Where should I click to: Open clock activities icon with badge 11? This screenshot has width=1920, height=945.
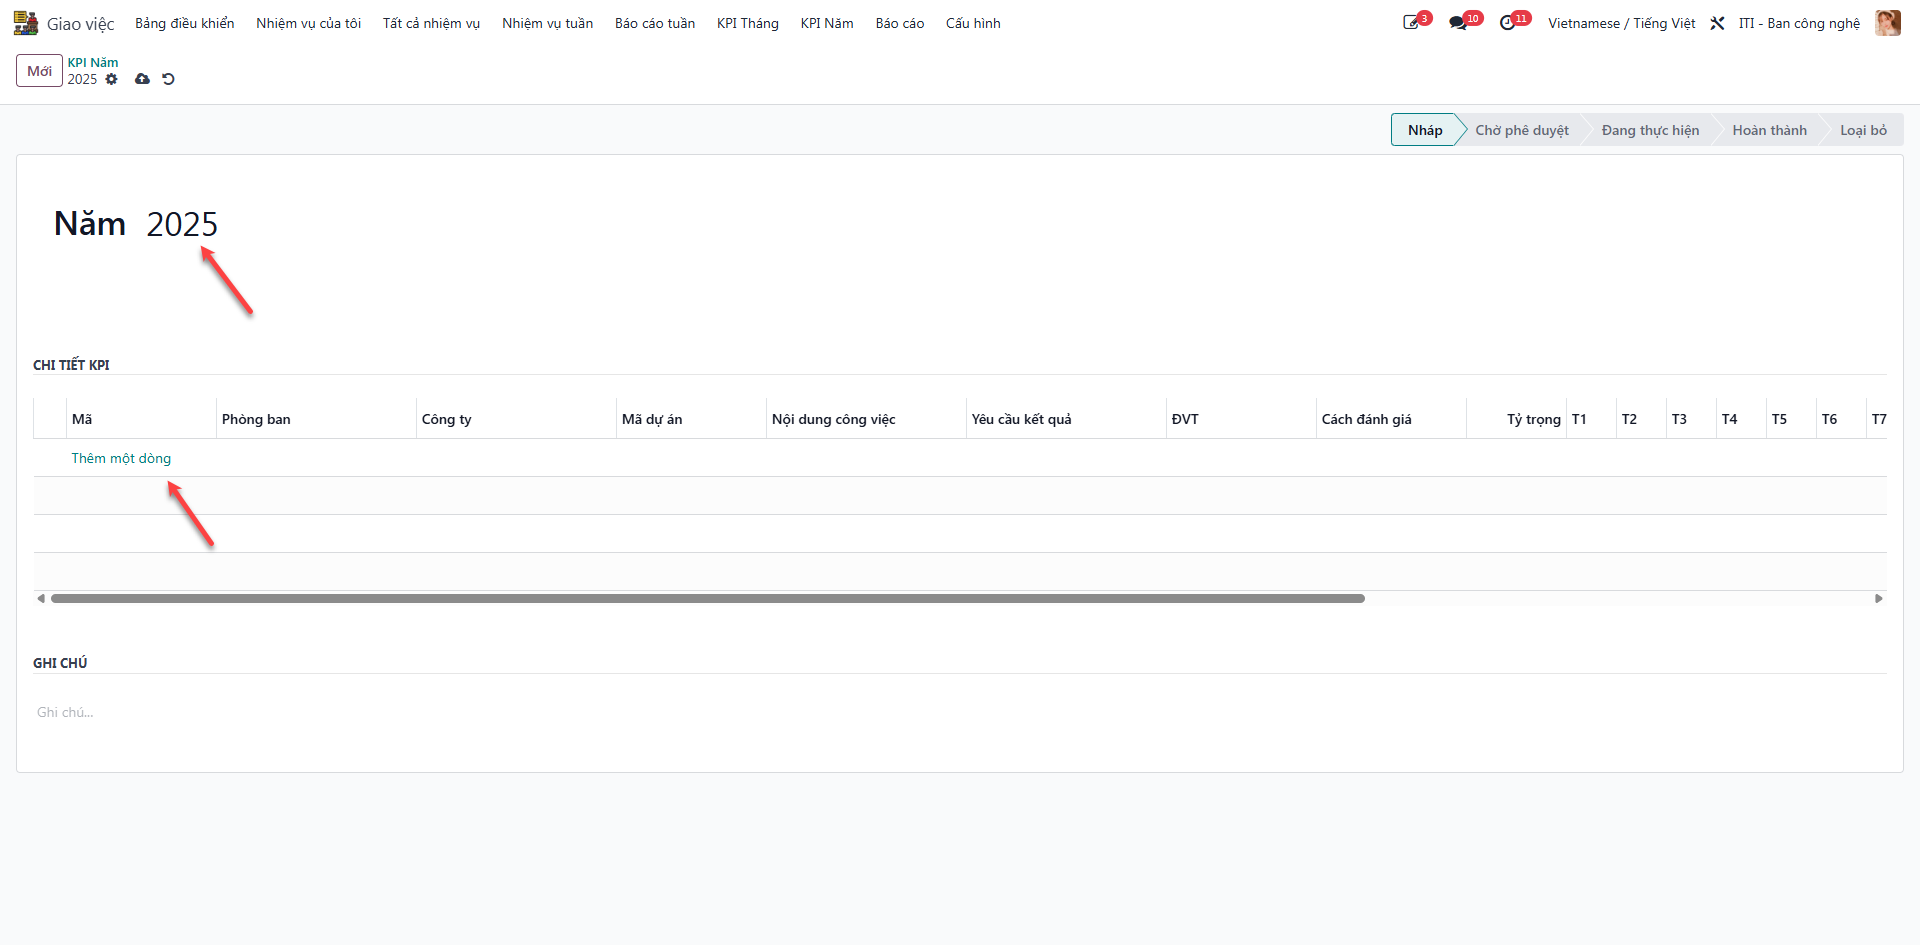click(1509, 22)
